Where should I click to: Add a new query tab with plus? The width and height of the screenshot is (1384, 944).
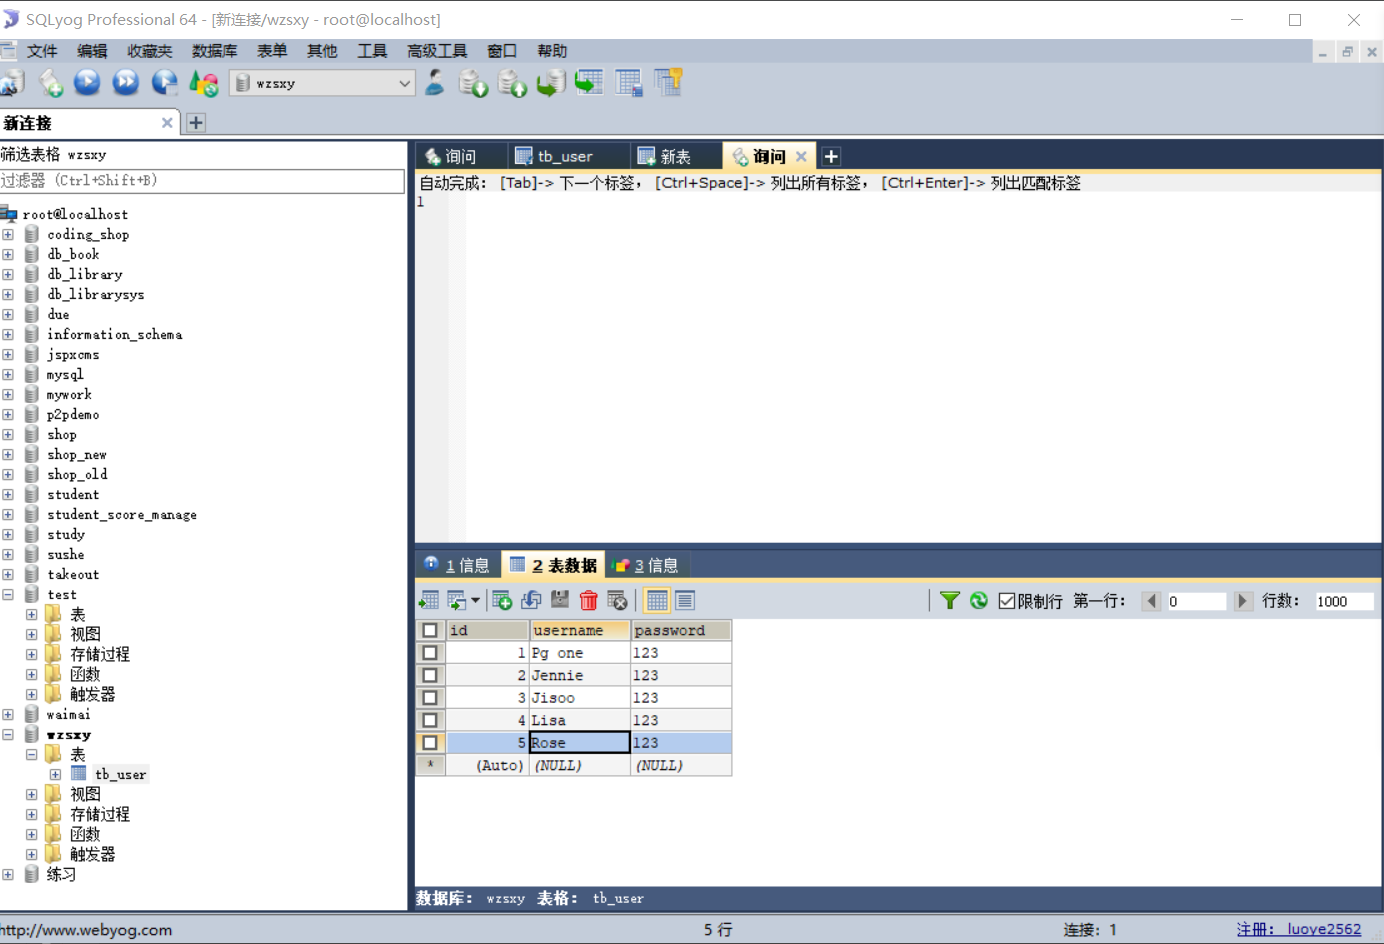click(x=831, y=156)
